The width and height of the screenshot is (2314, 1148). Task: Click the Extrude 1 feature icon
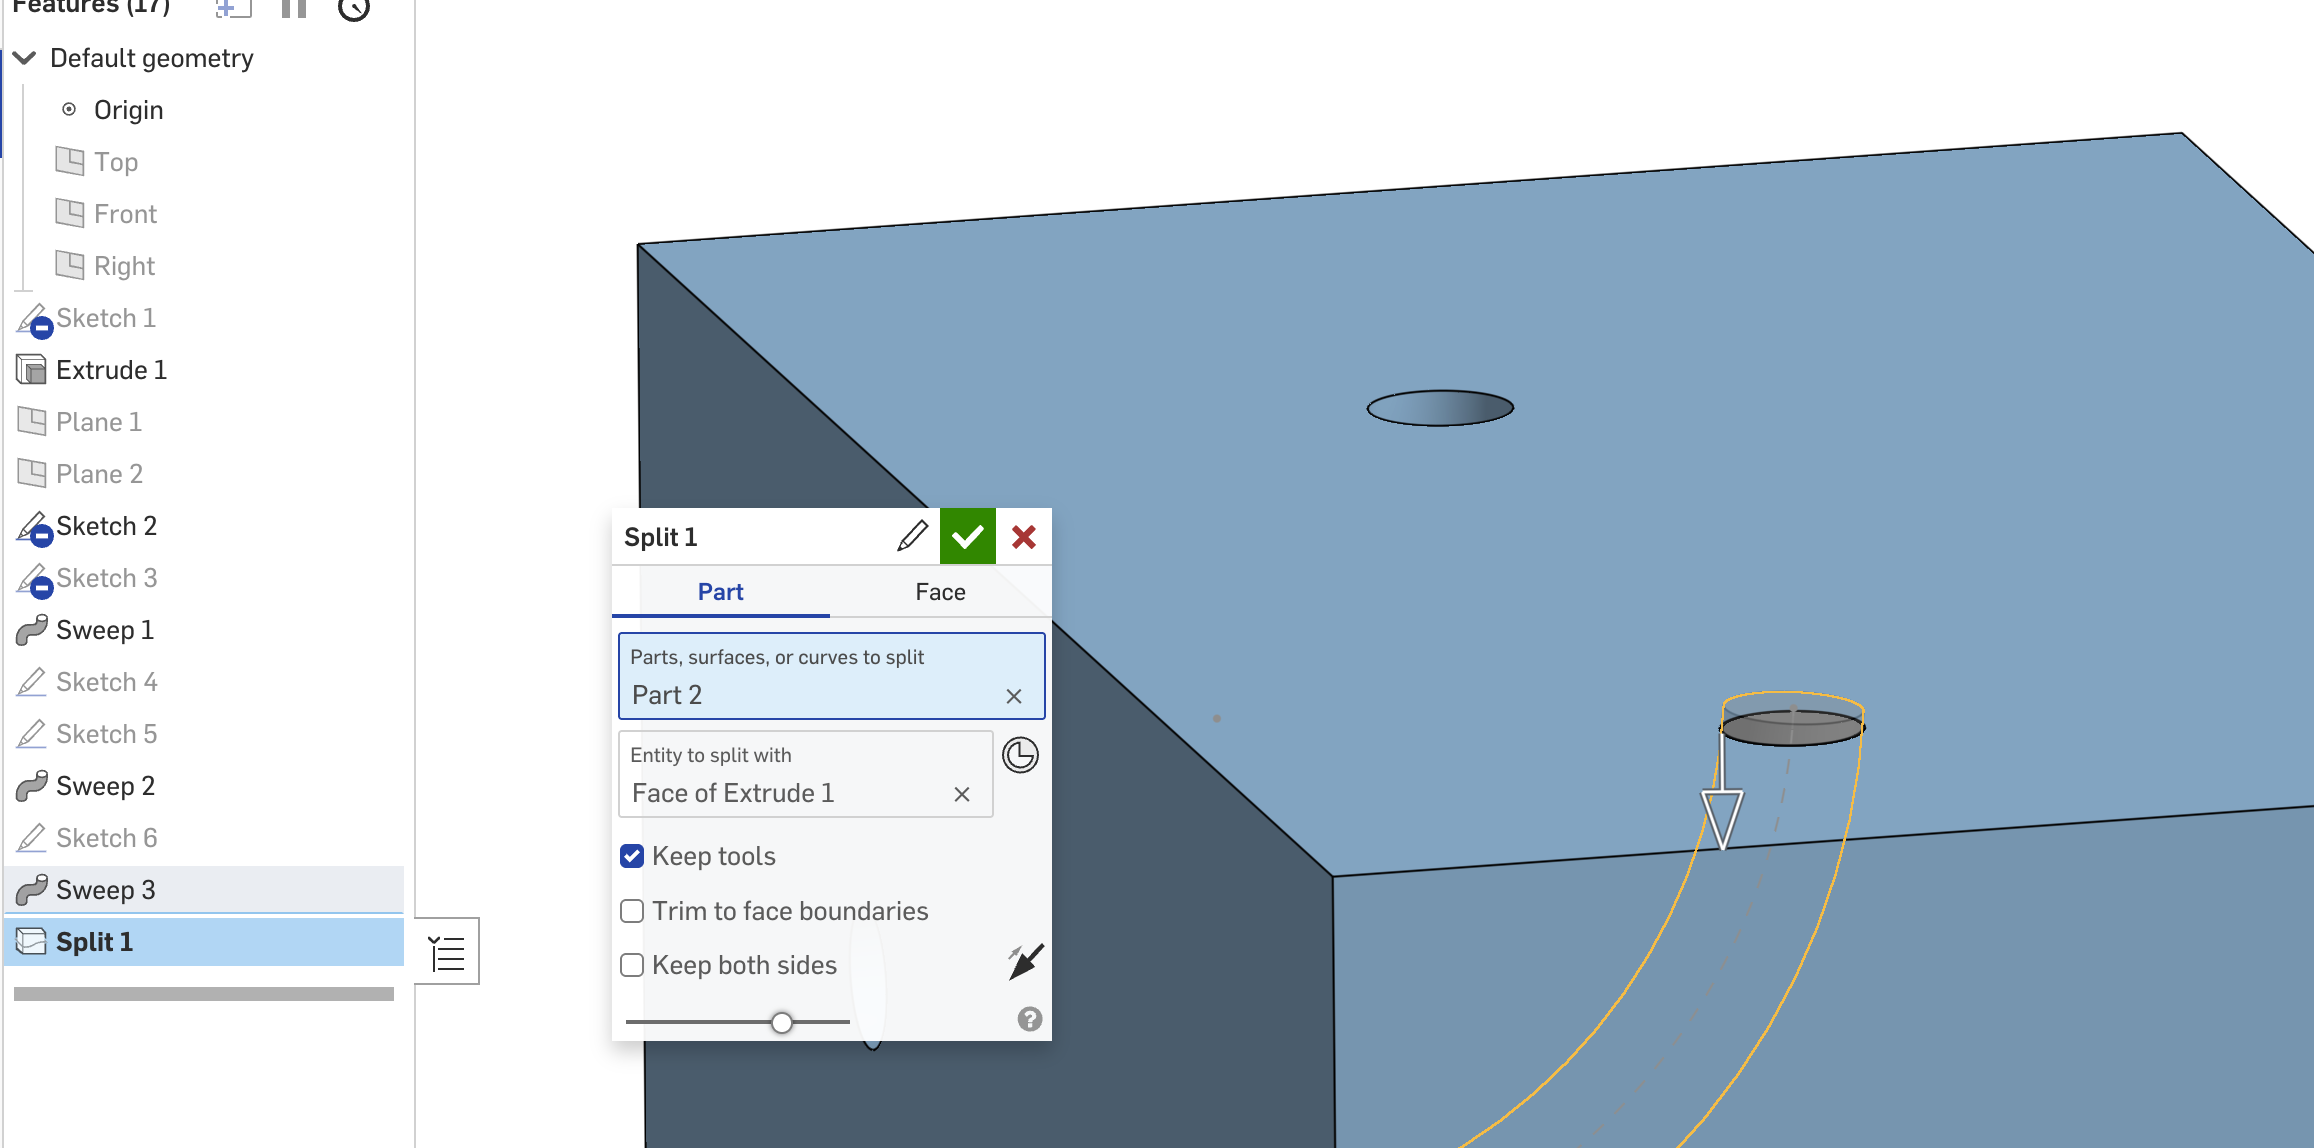pos(32,370)
